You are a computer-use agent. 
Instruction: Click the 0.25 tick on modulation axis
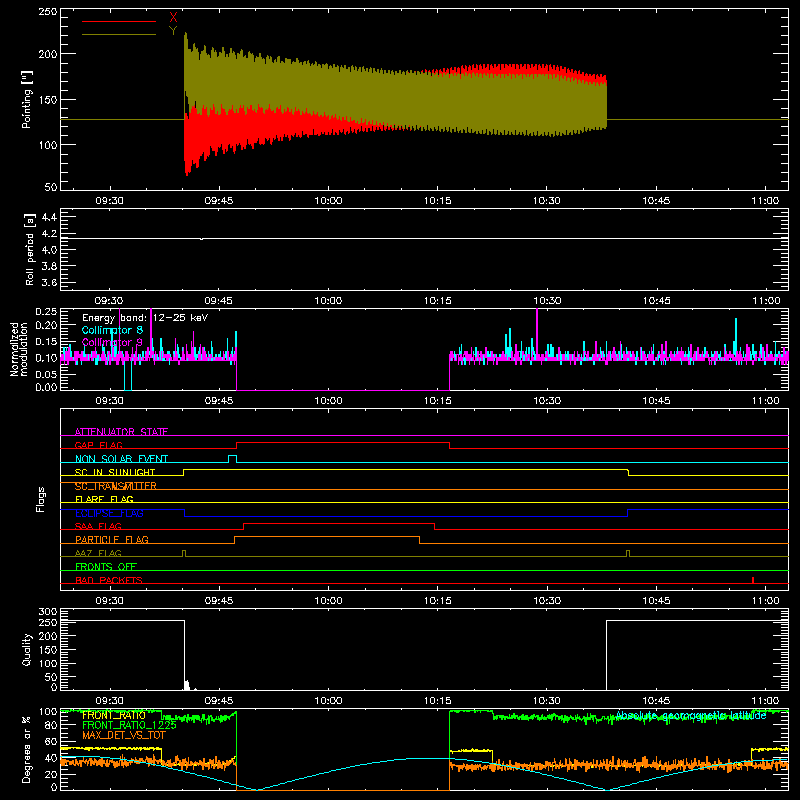pos(46,312)
